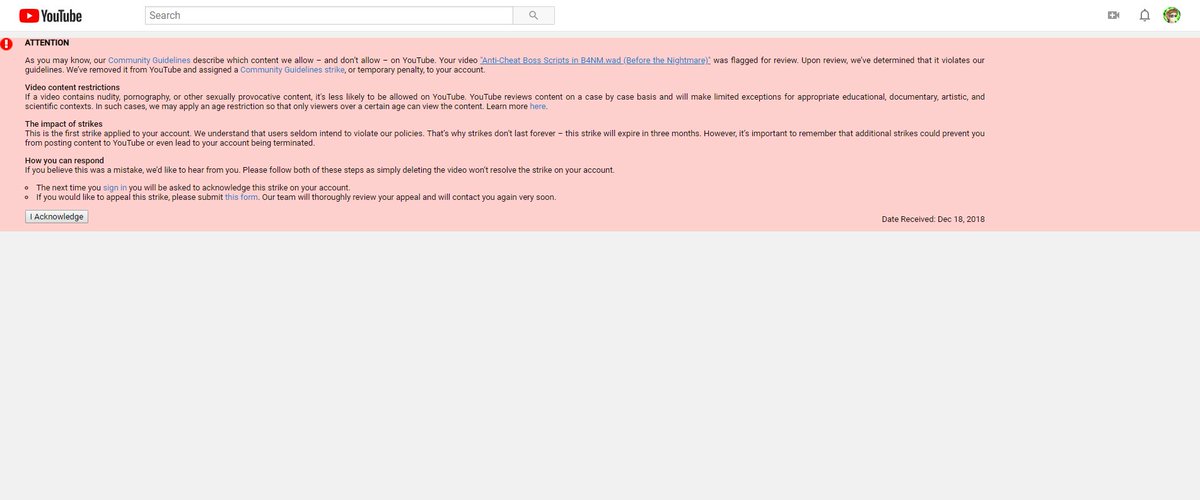Select the Video content restrictions heading

[x=72, y=88]
